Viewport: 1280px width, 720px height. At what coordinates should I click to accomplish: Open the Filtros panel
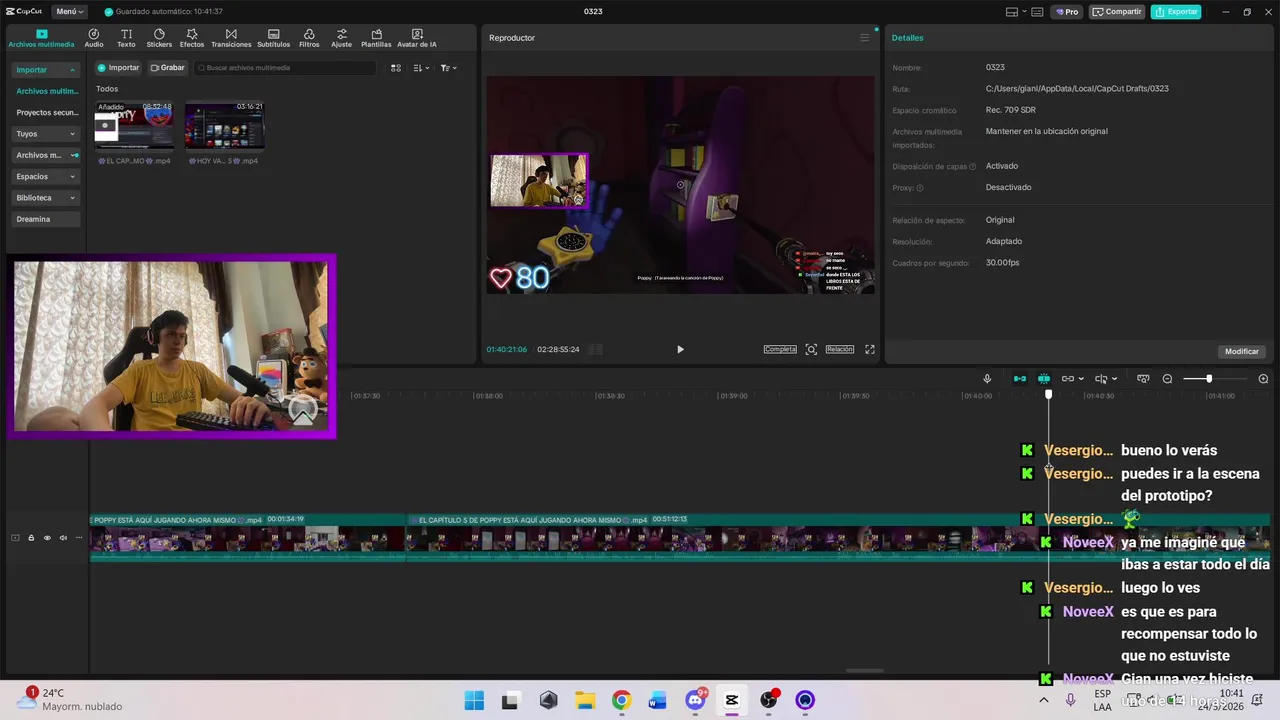click(309, 38)
